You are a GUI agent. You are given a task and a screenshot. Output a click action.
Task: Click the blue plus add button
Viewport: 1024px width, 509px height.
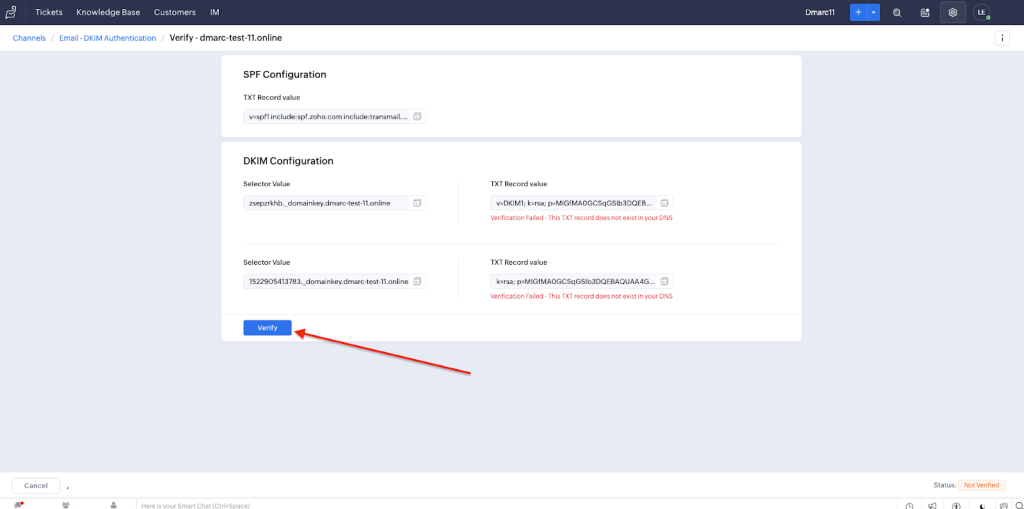pos(858,12)
